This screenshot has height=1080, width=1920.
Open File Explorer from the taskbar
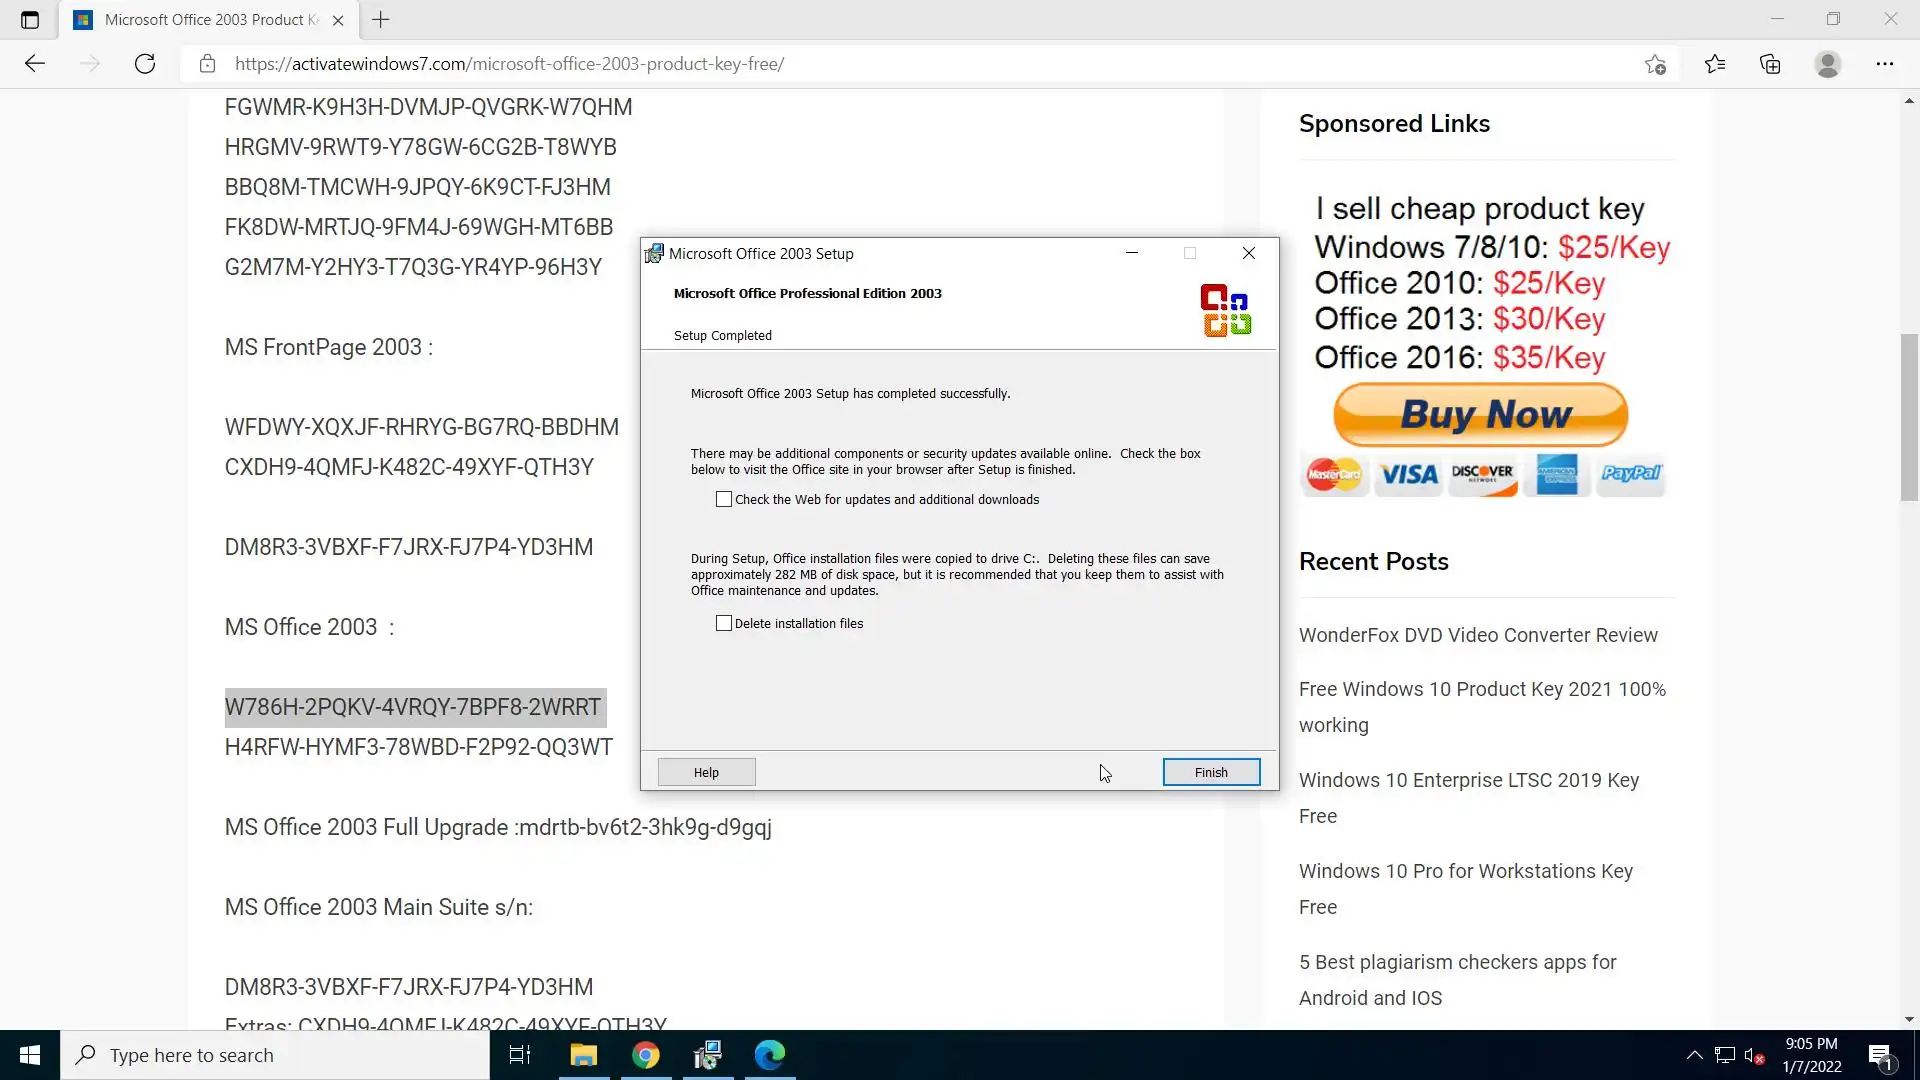pyautogui.click(x=583, y=1055)
